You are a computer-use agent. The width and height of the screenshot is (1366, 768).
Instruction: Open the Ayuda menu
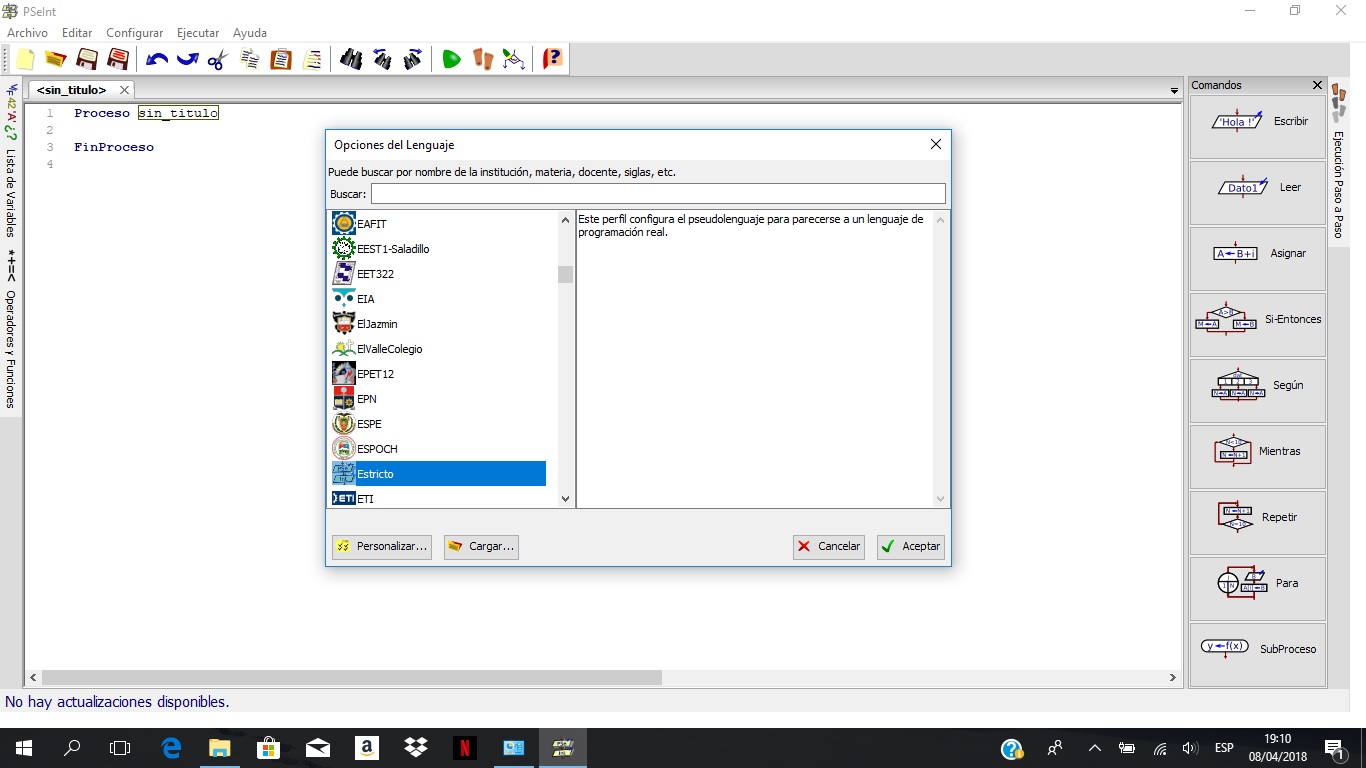point(250,33)
